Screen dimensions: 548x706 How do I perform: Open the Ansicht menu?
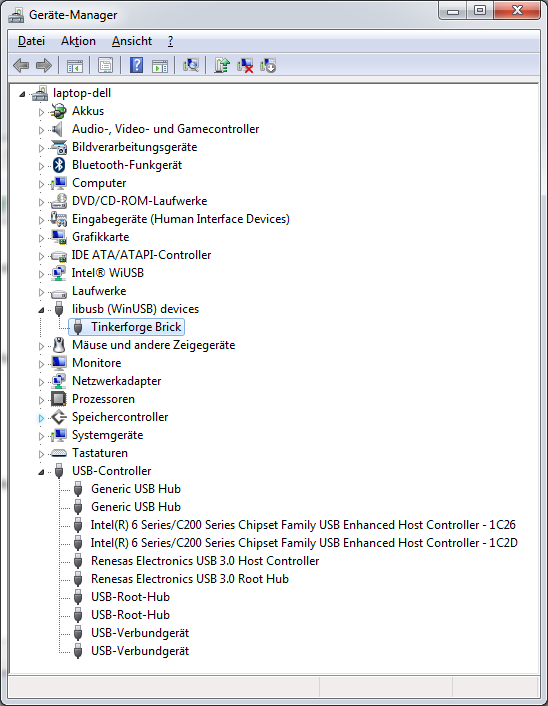pos(132,41)
